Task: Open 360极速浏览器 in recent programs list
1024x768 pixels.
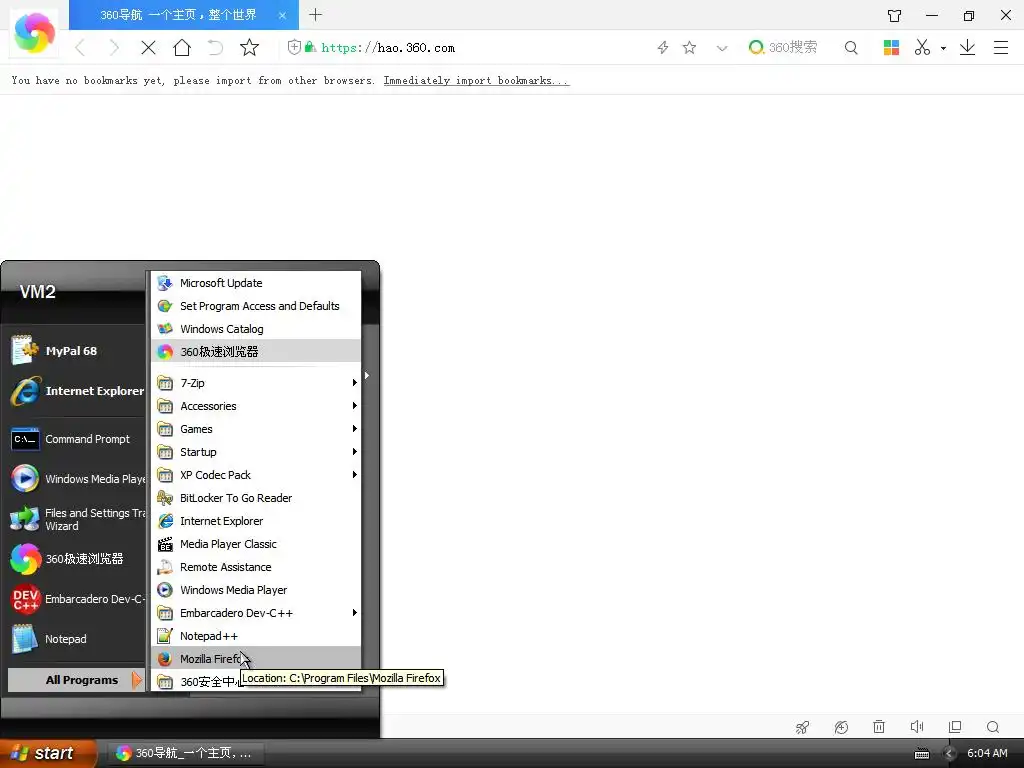Action: [x=76, y=558]
